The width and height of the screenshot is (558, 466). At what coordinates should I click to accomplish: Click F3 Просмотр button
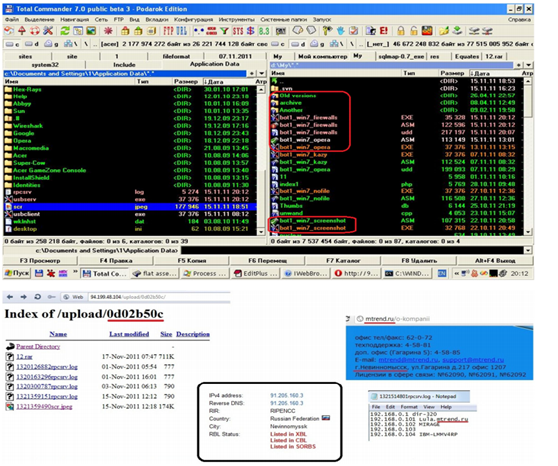click(40, 261)
